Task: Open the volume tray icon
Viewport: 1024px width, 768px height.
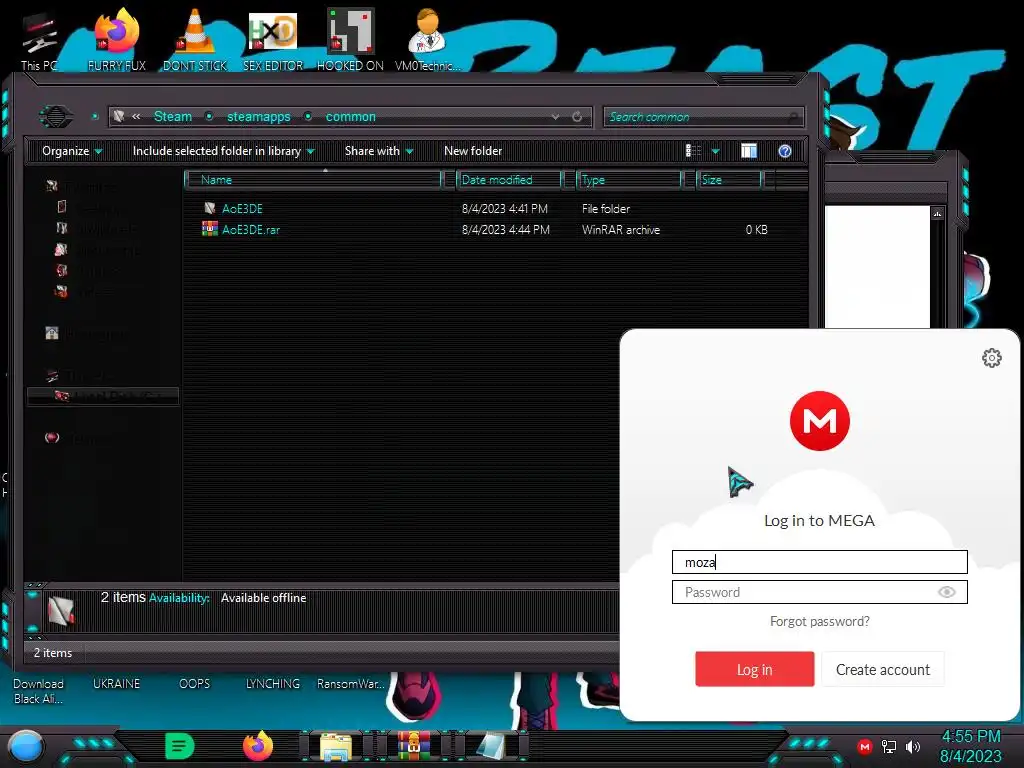Action: point(913,746)
